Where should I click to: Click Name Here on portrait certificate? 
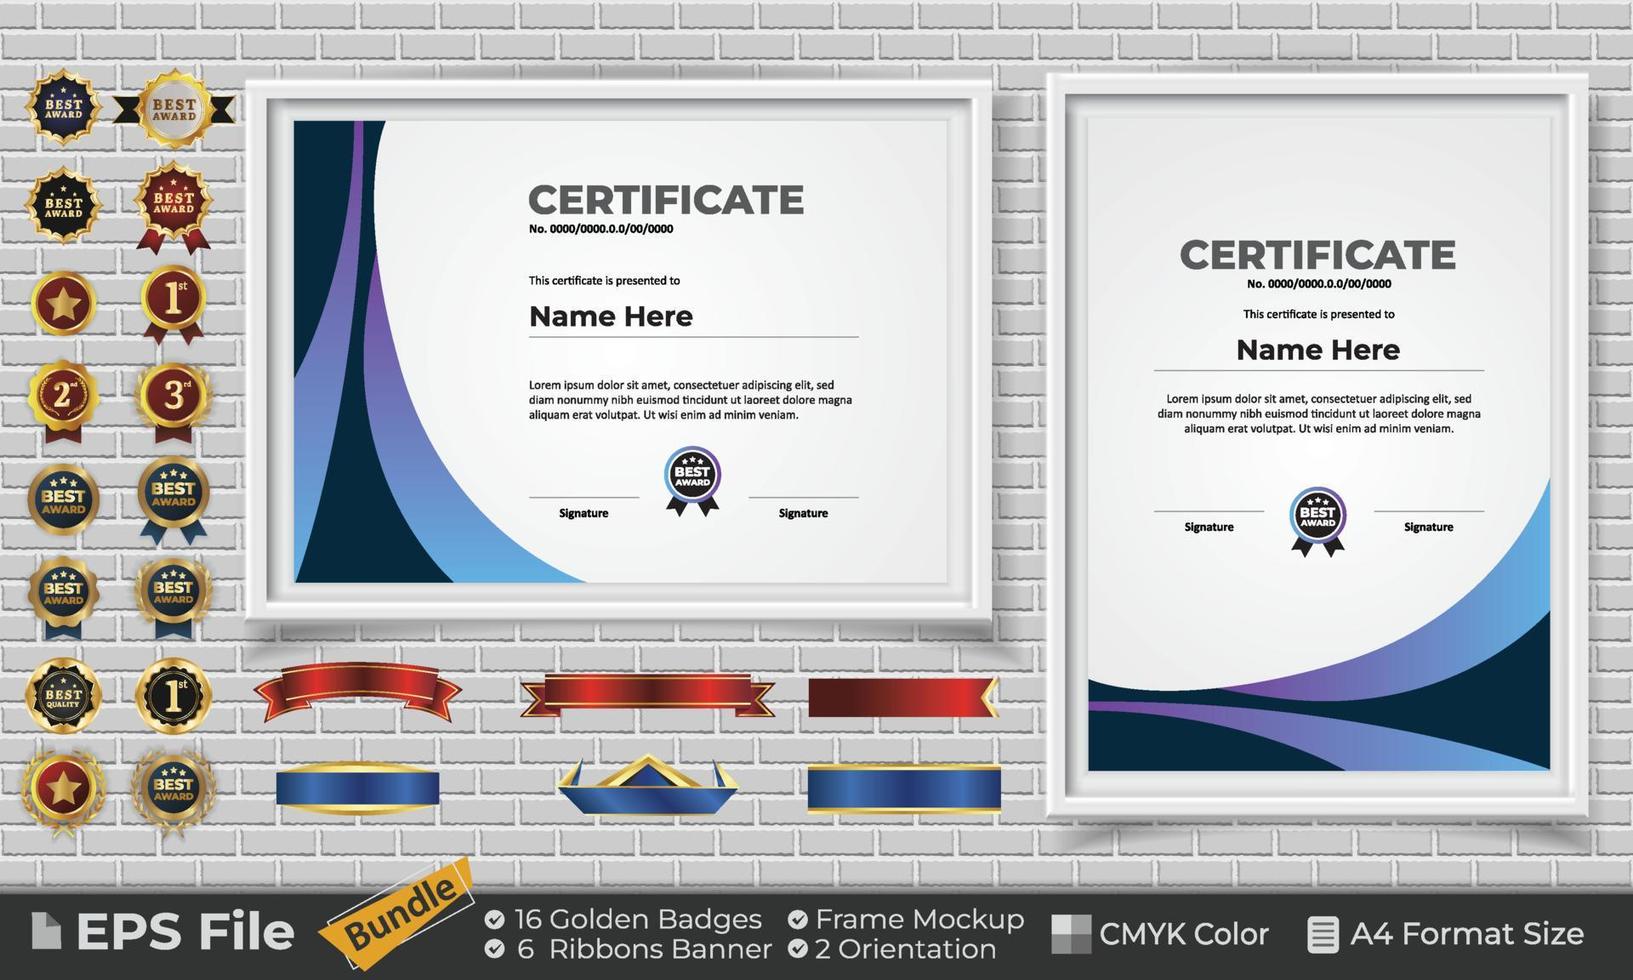(x=1318, y=350)
